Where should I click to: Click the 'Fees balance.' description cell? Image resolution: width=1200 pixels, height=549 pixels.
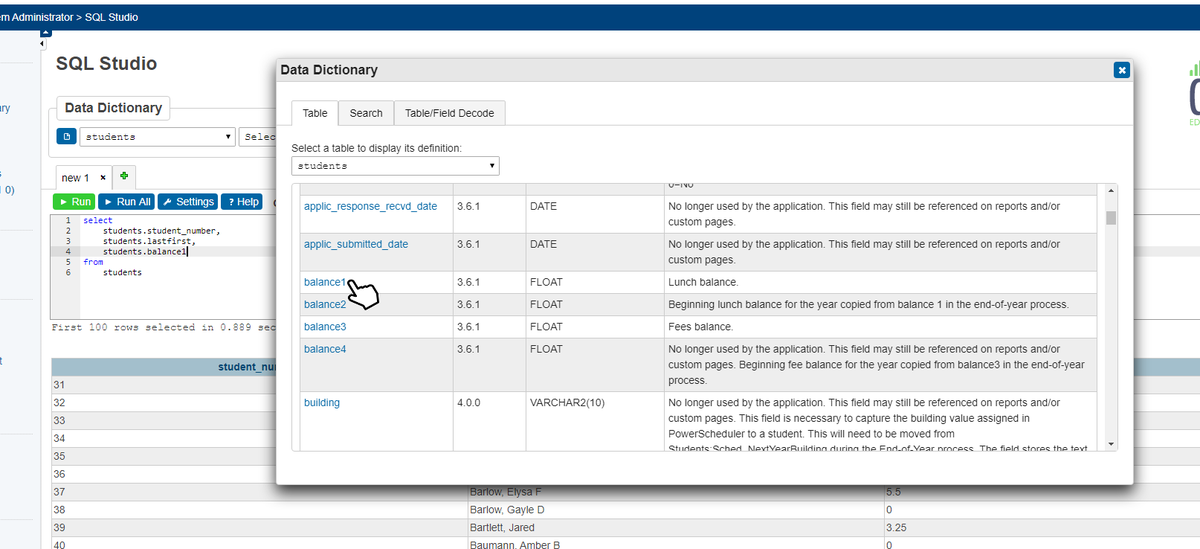pos(879,327)
